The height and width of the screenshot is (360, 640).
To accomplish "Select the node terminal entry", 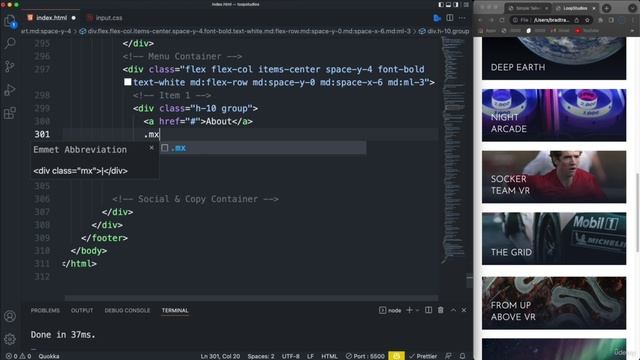I will pyautogui.click(x=390, y=310).
